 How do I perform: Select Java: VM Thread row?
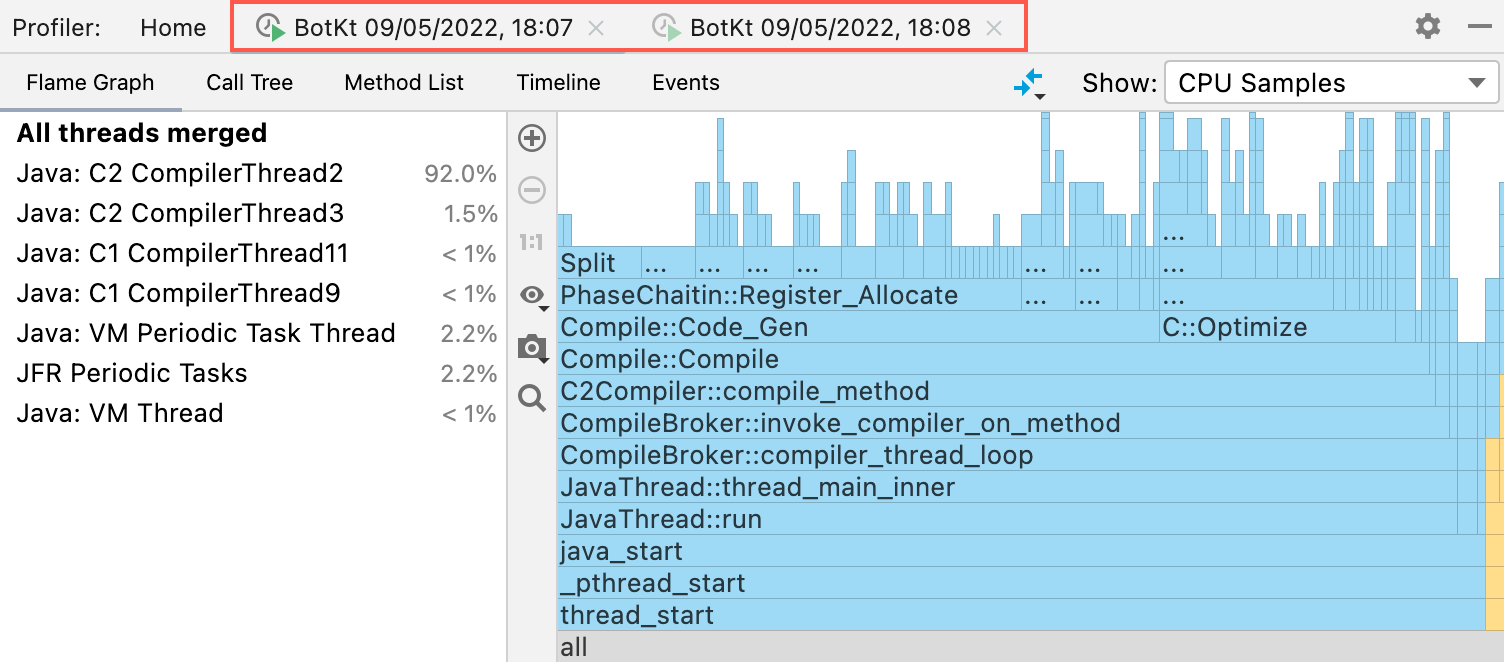click(x=253, y=413)
